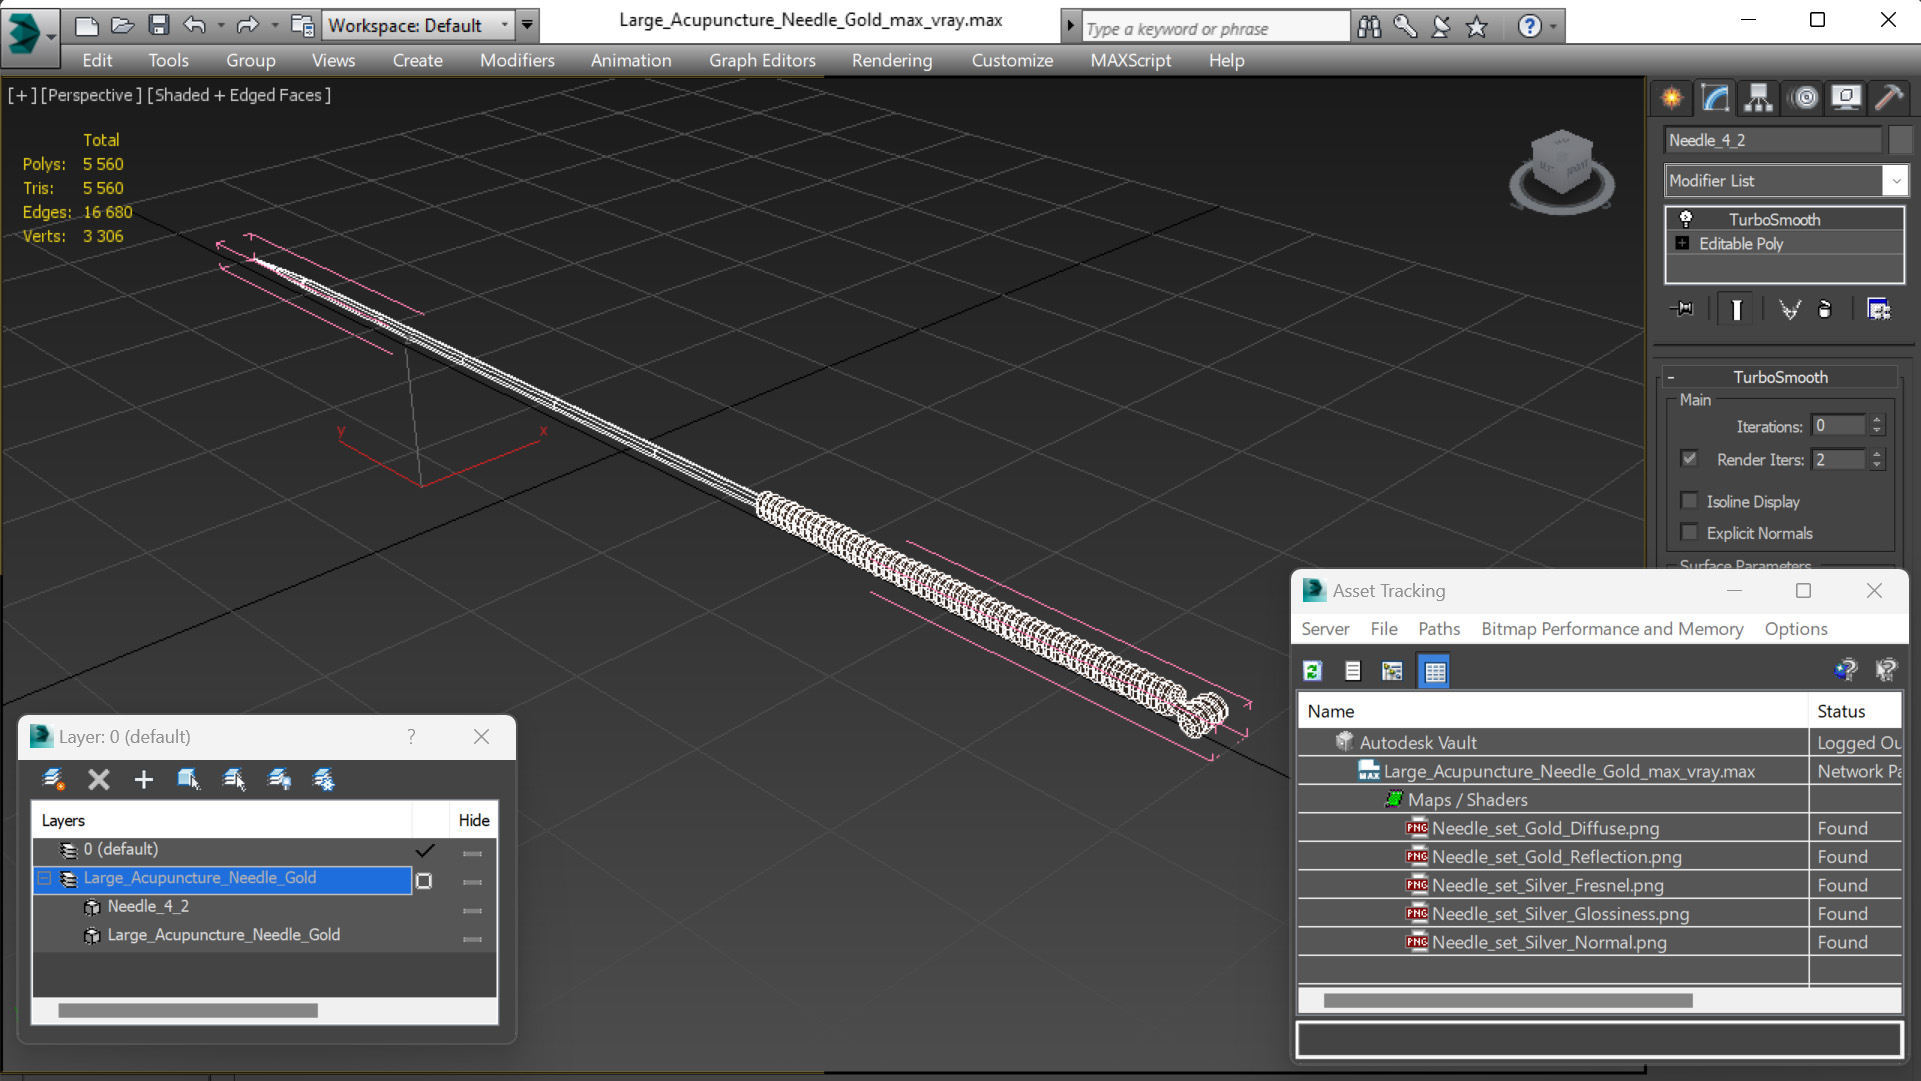Image resolution: width=1921 pixels, height=1081 pixels.
Task: Open the Modifiers menu
Action: click(x=517, y=60)
